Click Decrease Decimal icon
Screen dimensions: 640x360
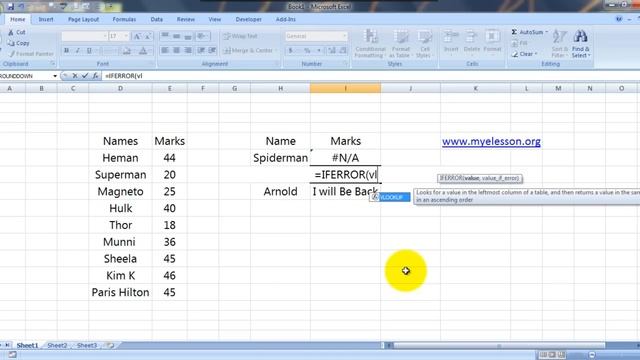tap(343, 51)
